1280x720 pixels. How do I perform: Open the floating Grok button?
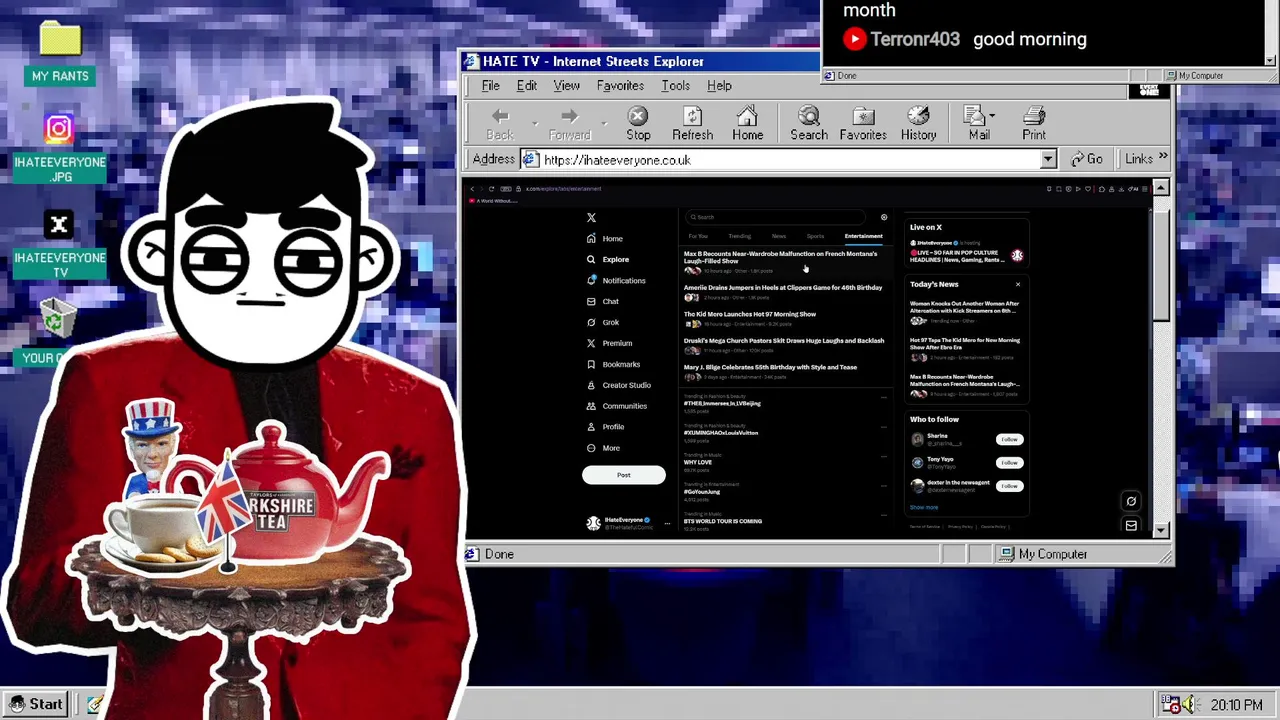(1131, 502)
